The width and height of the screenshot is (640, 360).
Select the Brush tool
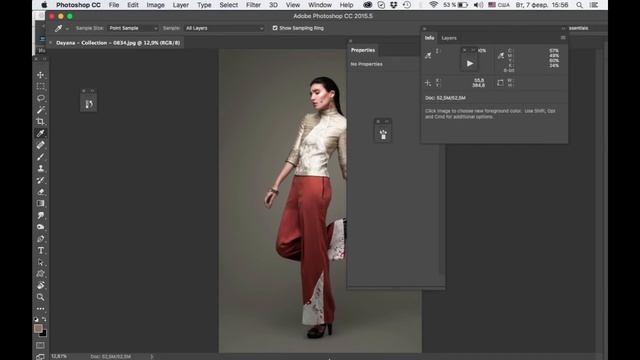pos(40,157)
